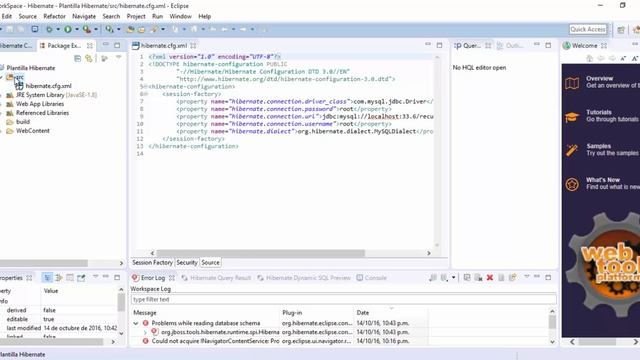Image resolution: width=640 pixels, height=360 pixels.
Task: Click the Samples wand icon
Action: coord(572,150)
